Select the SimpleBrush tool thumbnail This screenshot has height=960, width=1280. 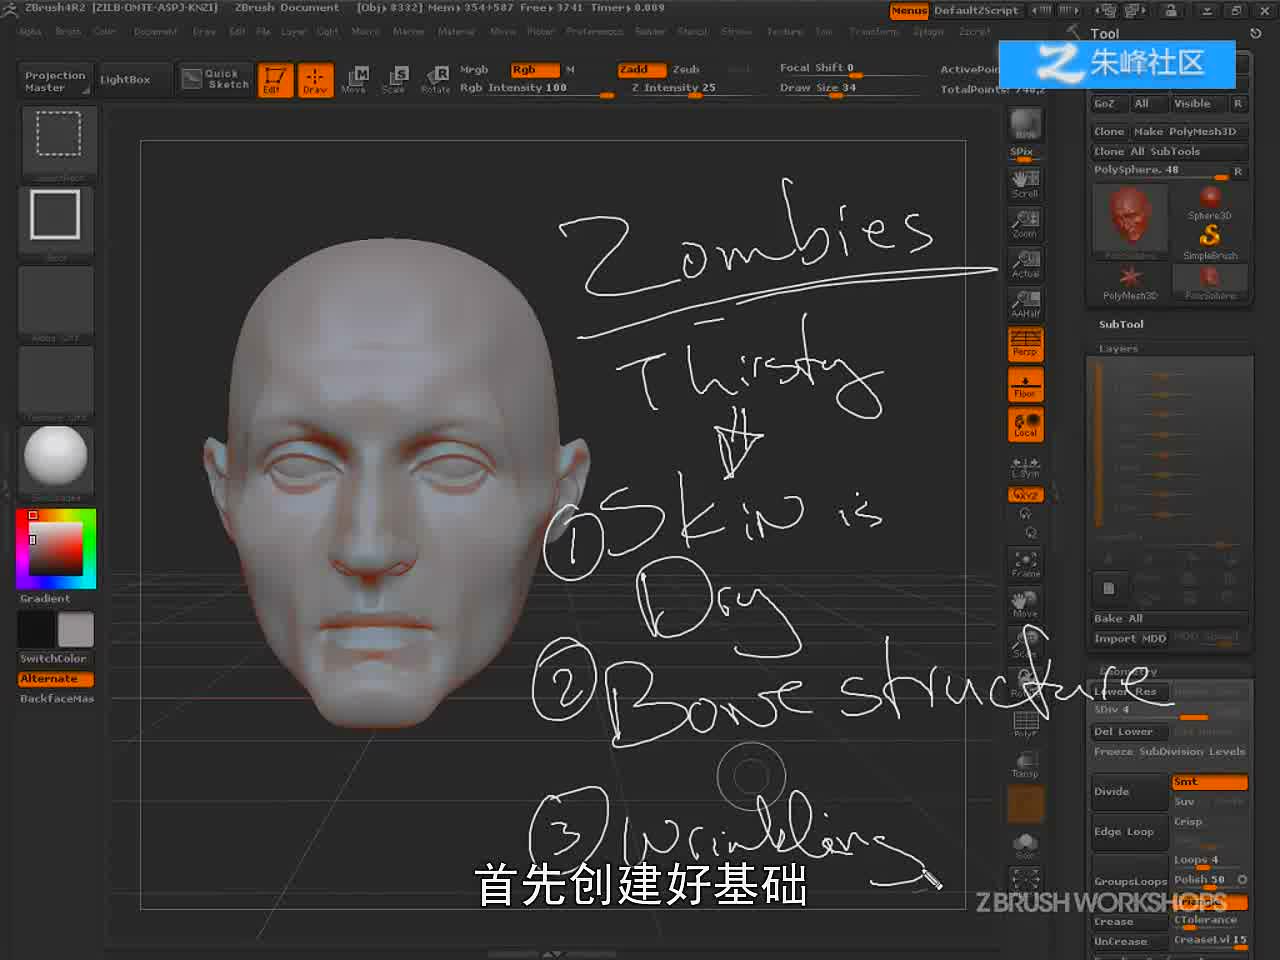(1210, 241)
